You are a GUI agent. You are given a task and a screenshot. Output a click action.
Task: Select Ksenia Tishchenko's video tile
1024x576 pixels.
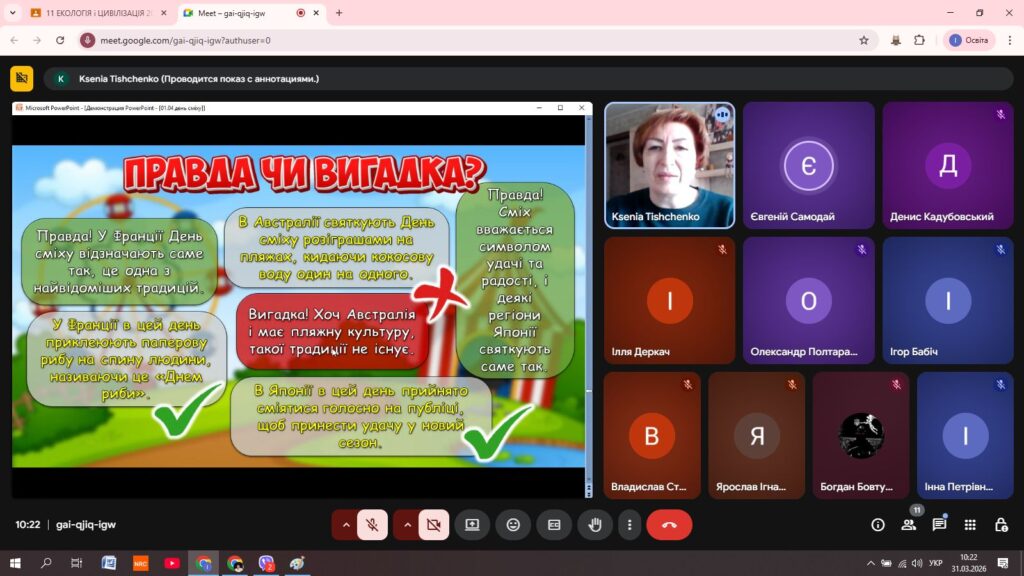669,165
